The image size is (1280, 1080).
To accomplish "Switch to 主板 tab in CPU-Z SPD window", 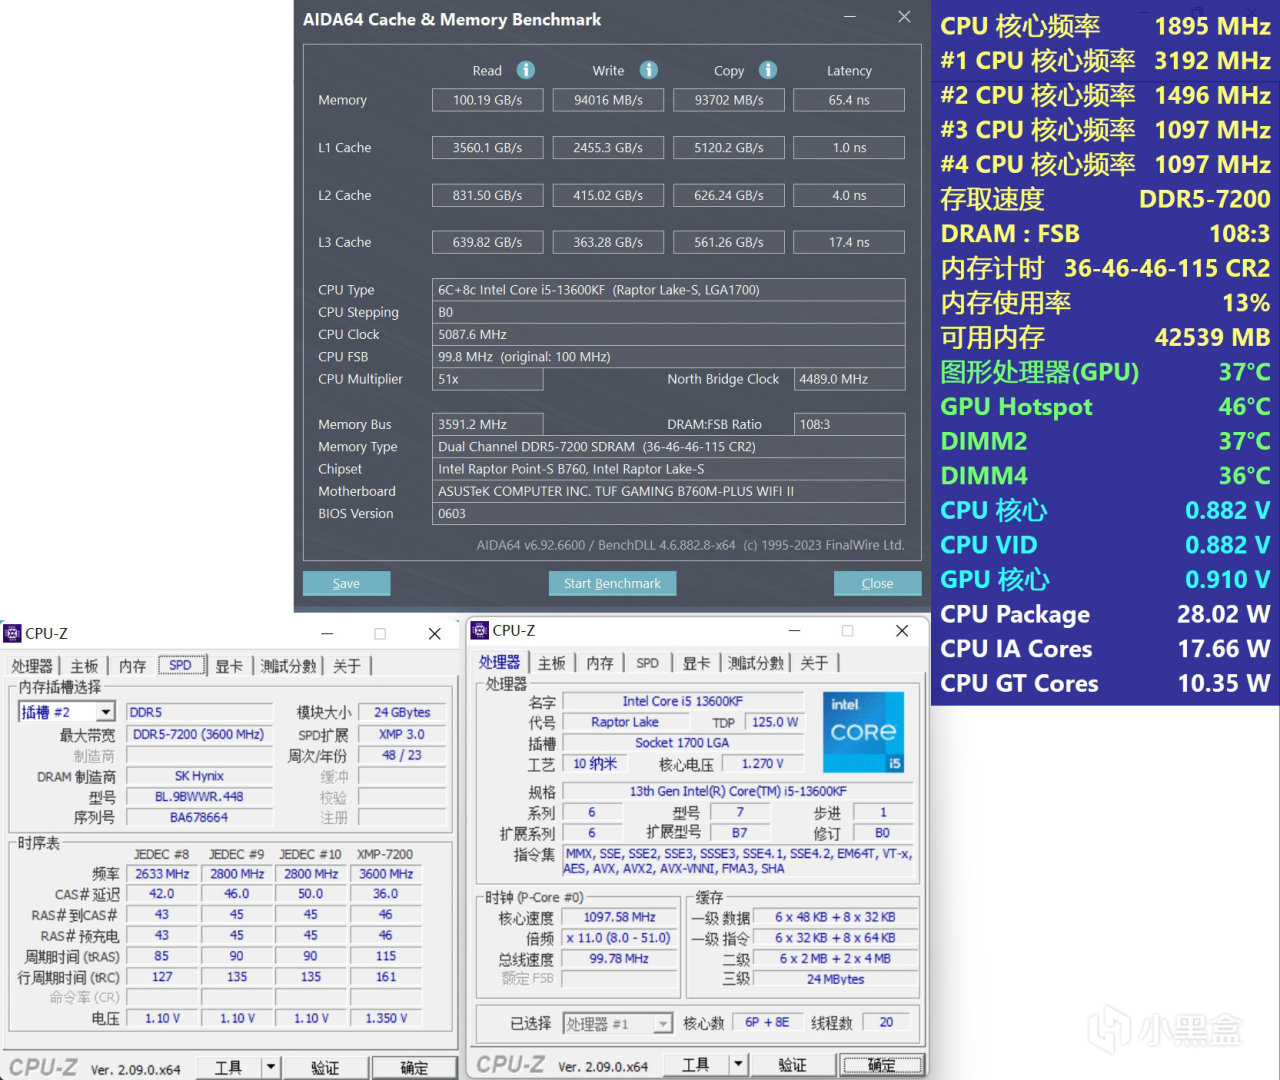I will click(84, 666).
